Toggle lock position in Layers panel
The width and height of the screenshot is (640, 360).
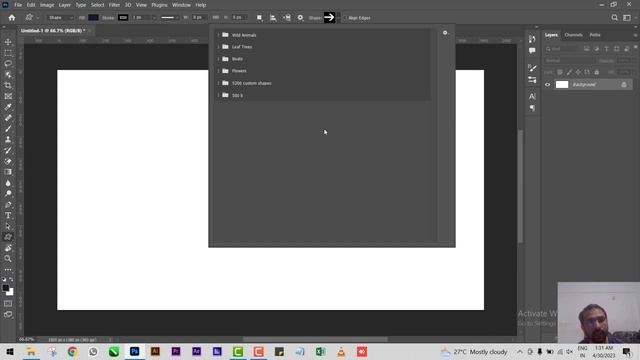coord(578,72)
